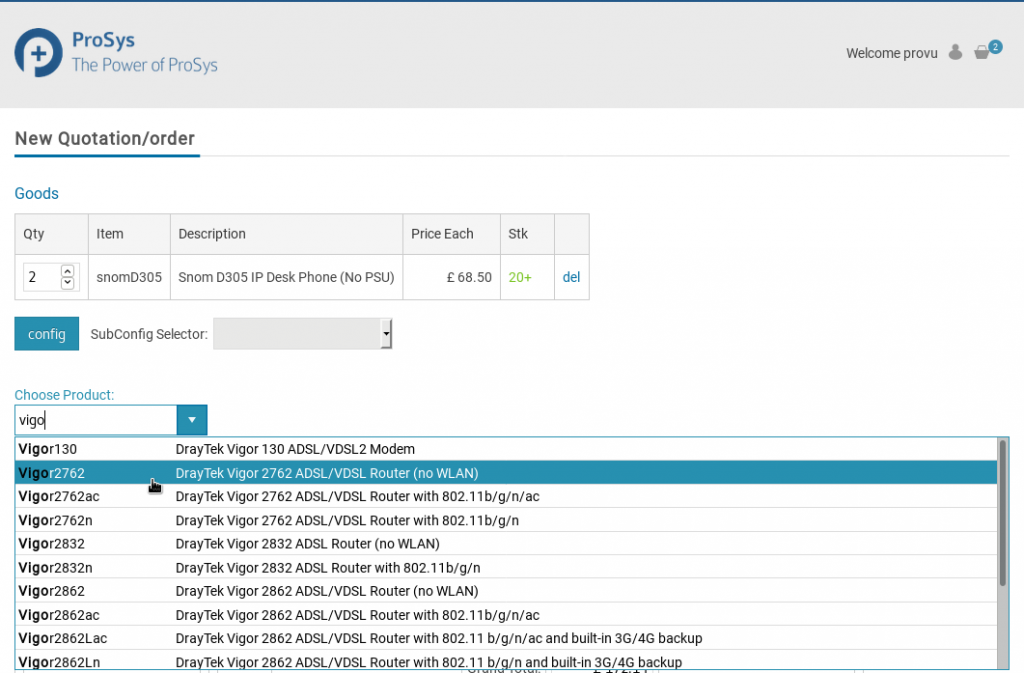Screen dimensions: 1024x673
Task: Open the SubConfig Selector dropdown
Action: click(302, 334)
